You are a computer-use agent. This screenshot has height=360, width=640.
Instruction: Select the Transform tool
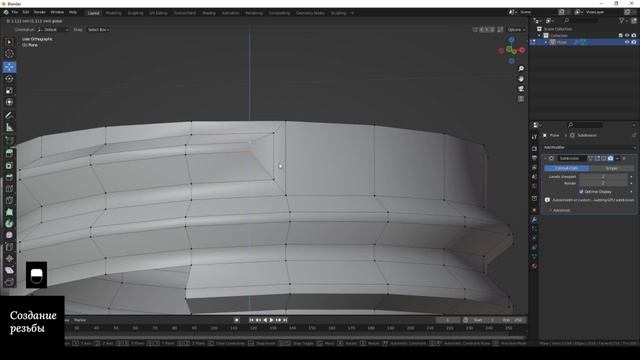pos(9,102)
